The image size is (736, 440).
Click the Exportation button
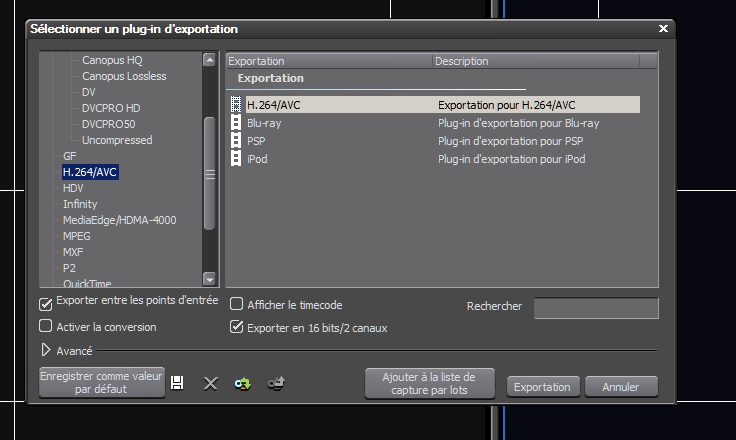click(x=543, y=387)
